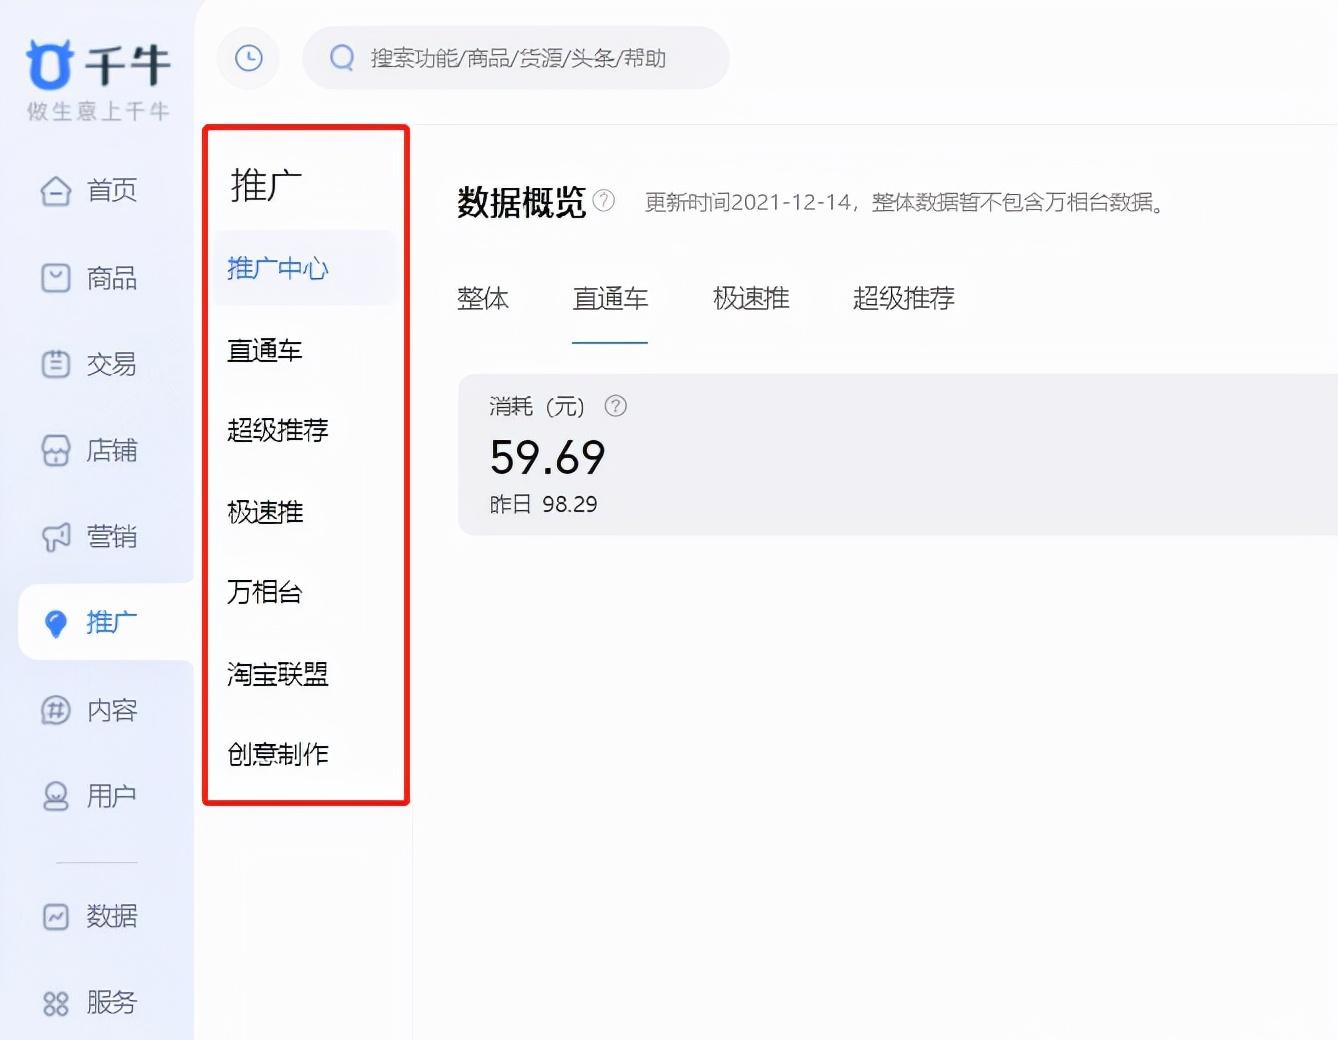Select 推广中心 in the promotion menu

click(x=277, y=268)
